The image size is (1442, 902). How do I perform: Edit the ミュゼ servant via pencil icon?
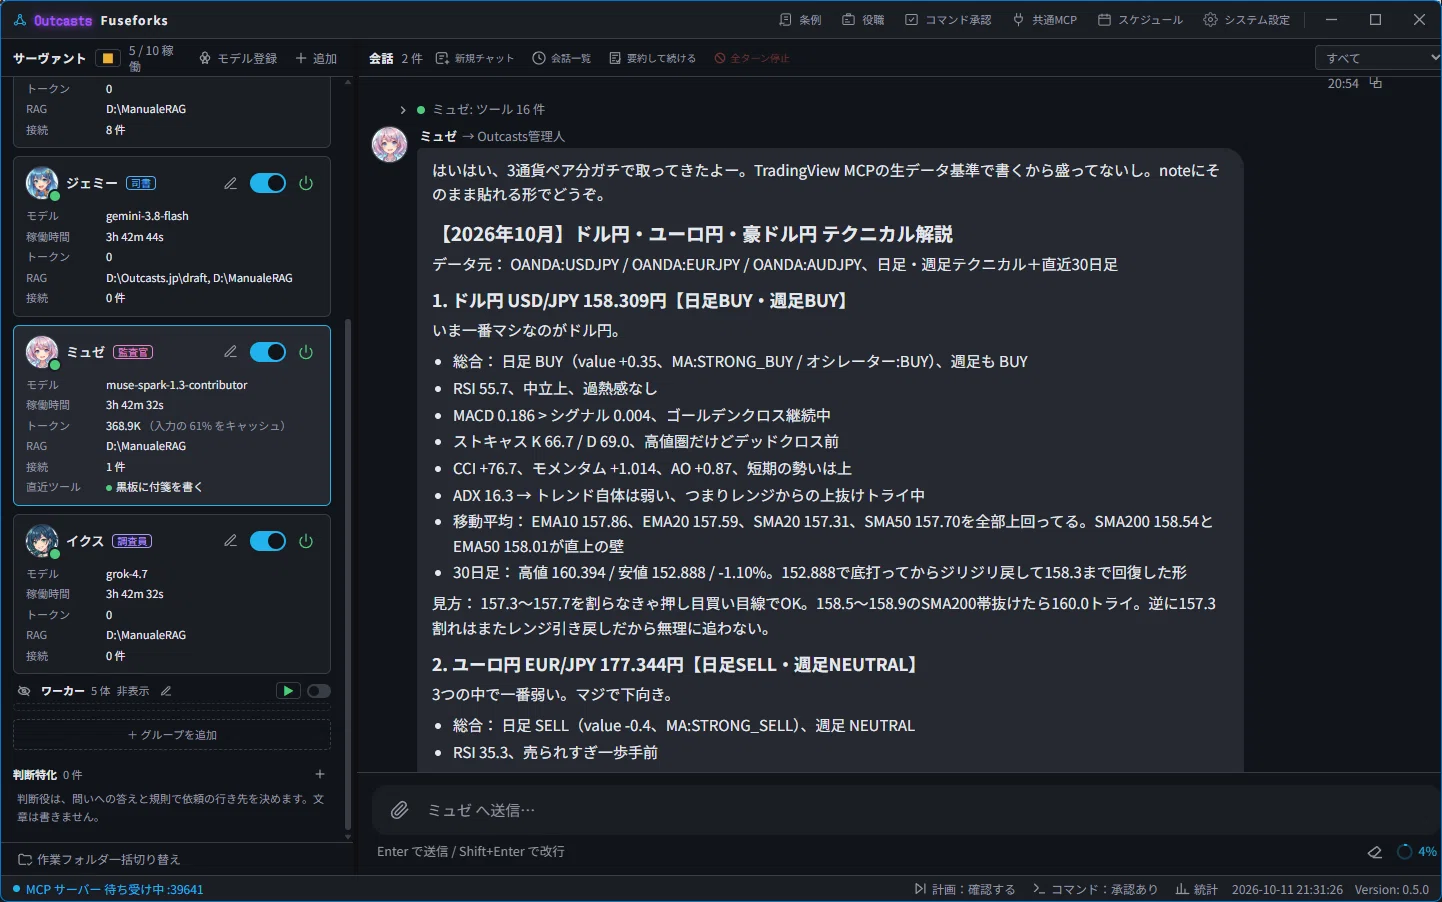coord(231,352)
